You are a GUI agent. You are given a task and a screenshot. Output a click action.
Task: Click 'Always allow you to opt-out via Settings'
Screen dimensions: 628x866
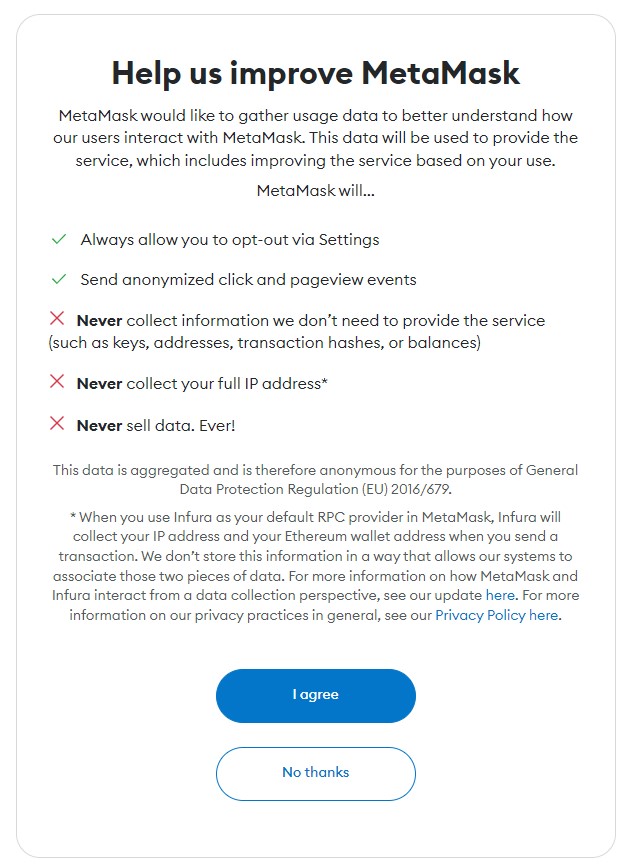[230, 240]
